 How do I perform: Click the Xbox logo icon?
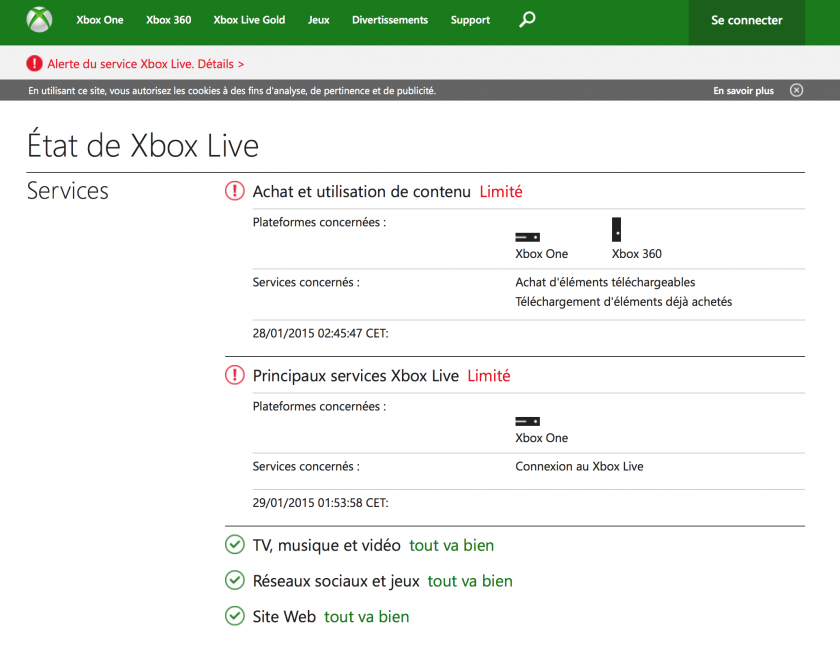(38, 19)
